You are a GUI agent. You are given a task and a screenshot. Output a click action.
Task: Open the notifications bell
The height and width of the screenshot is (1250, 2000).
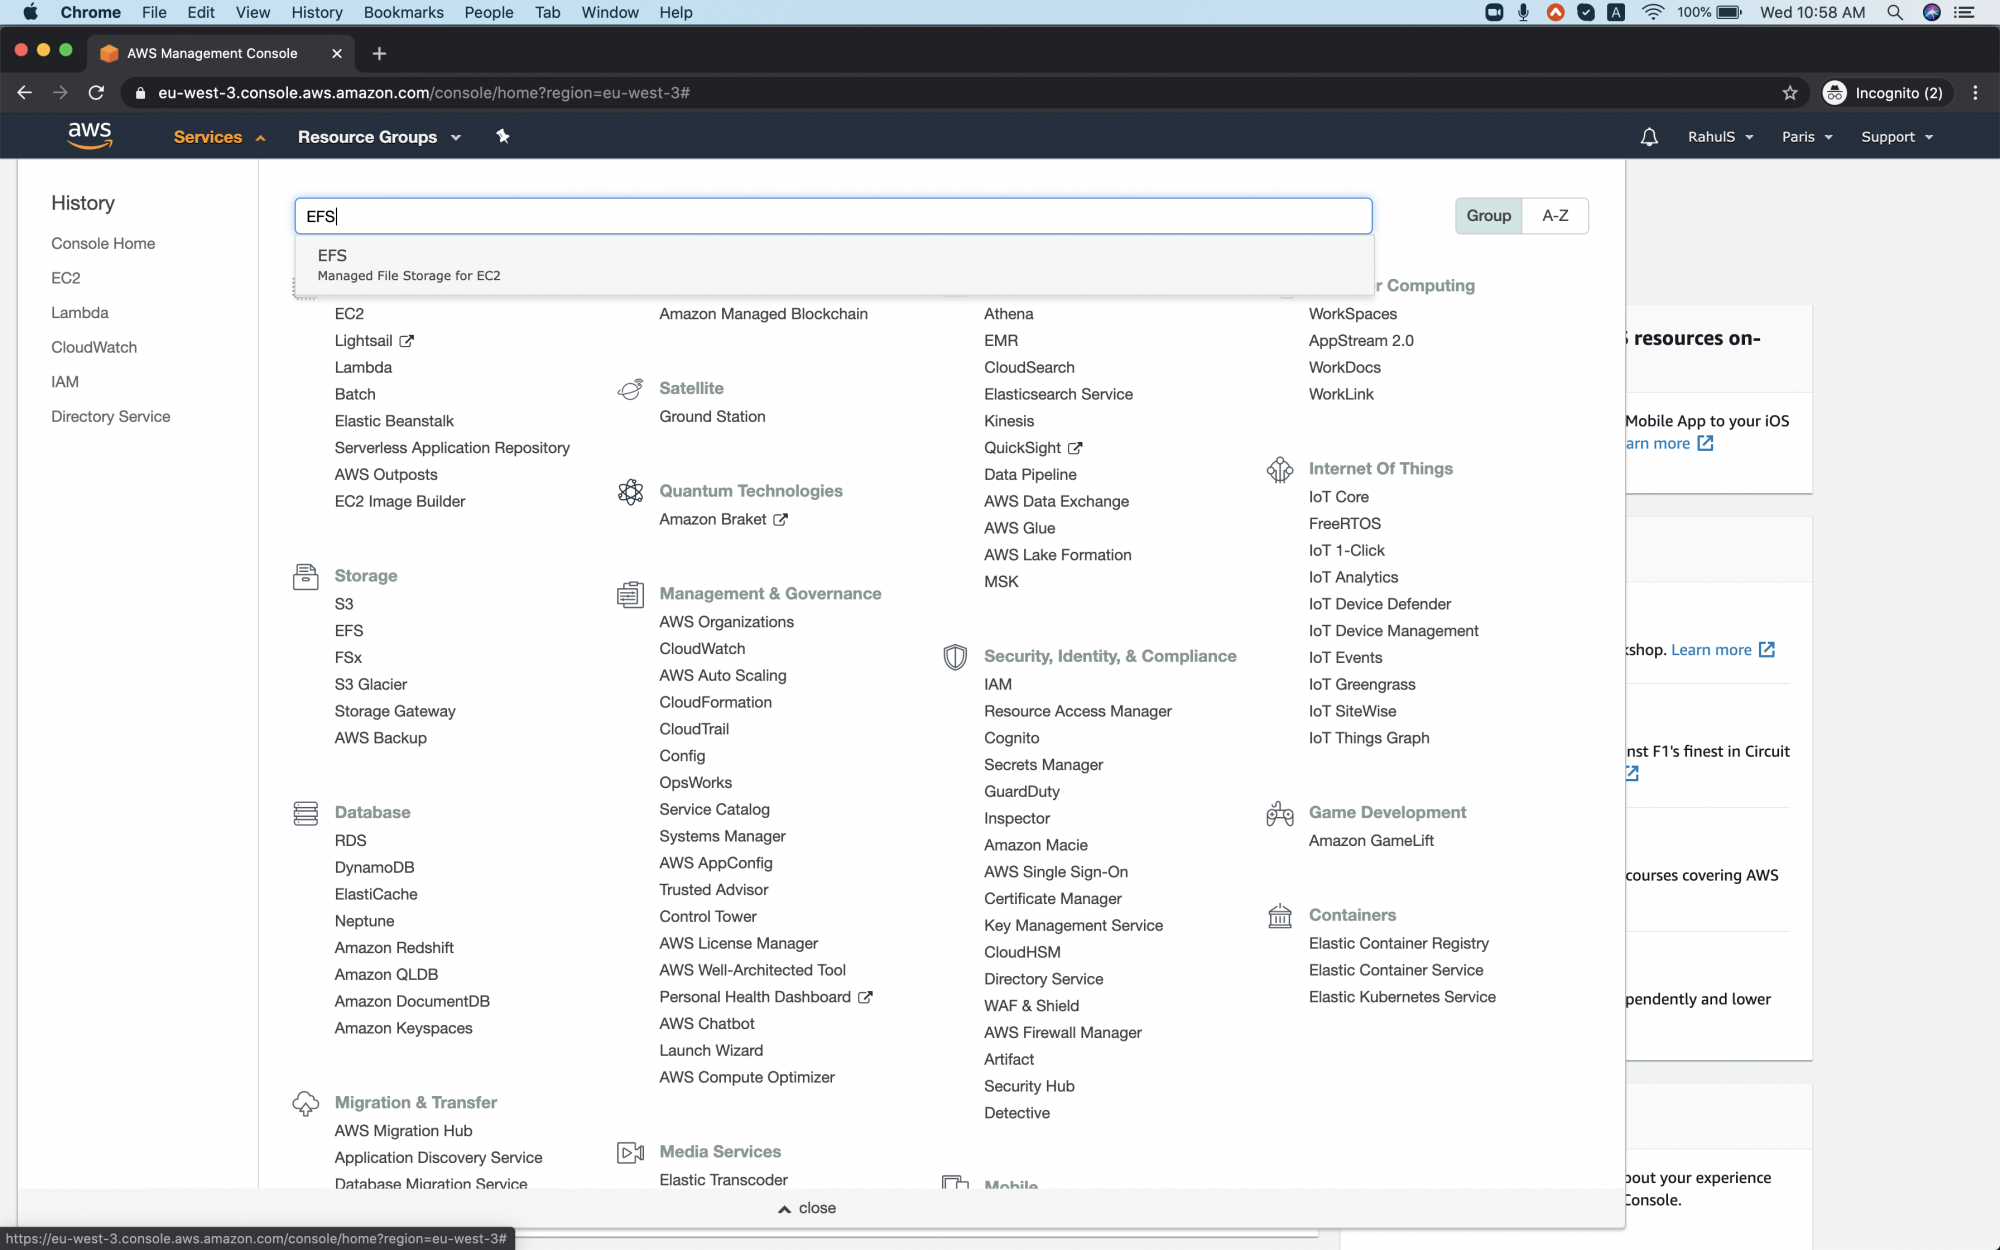[x=1649, y=136]
